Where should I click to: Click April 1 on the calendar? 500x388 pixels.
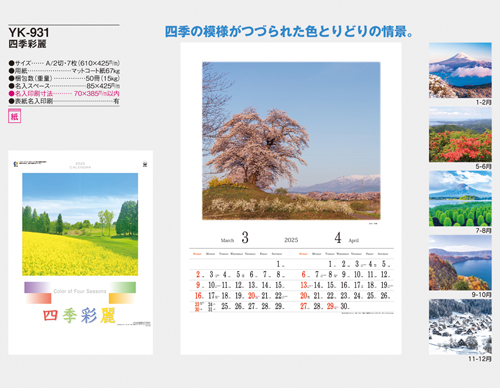pos(330,264)
